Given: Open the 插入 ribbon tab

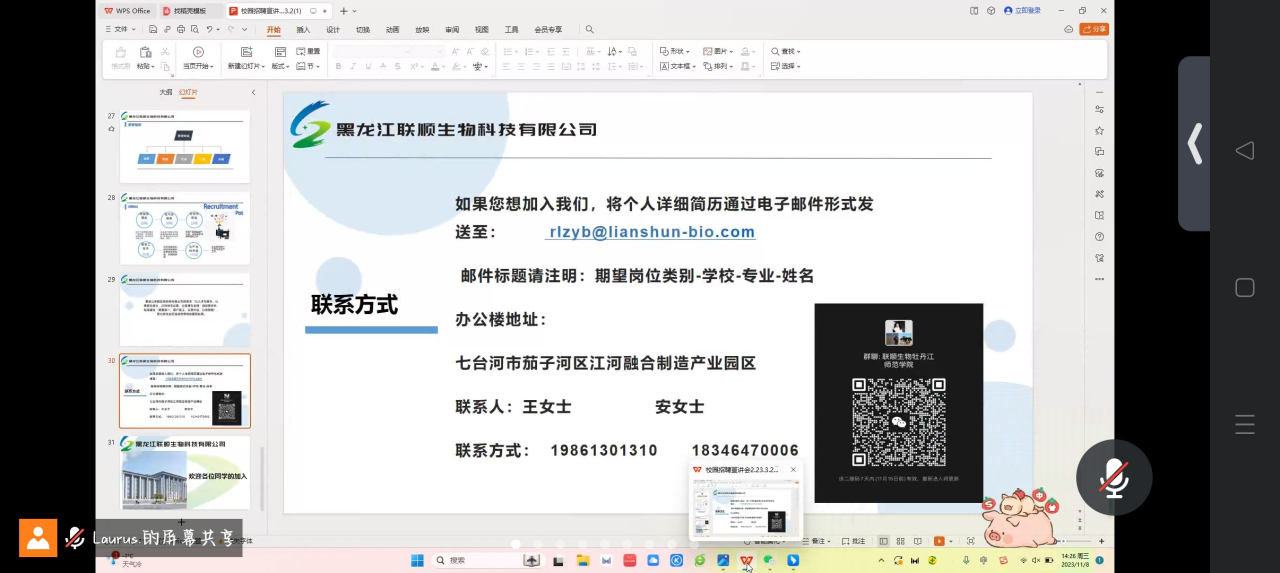Looking at the screenshot, I should [x=303, y=30].
